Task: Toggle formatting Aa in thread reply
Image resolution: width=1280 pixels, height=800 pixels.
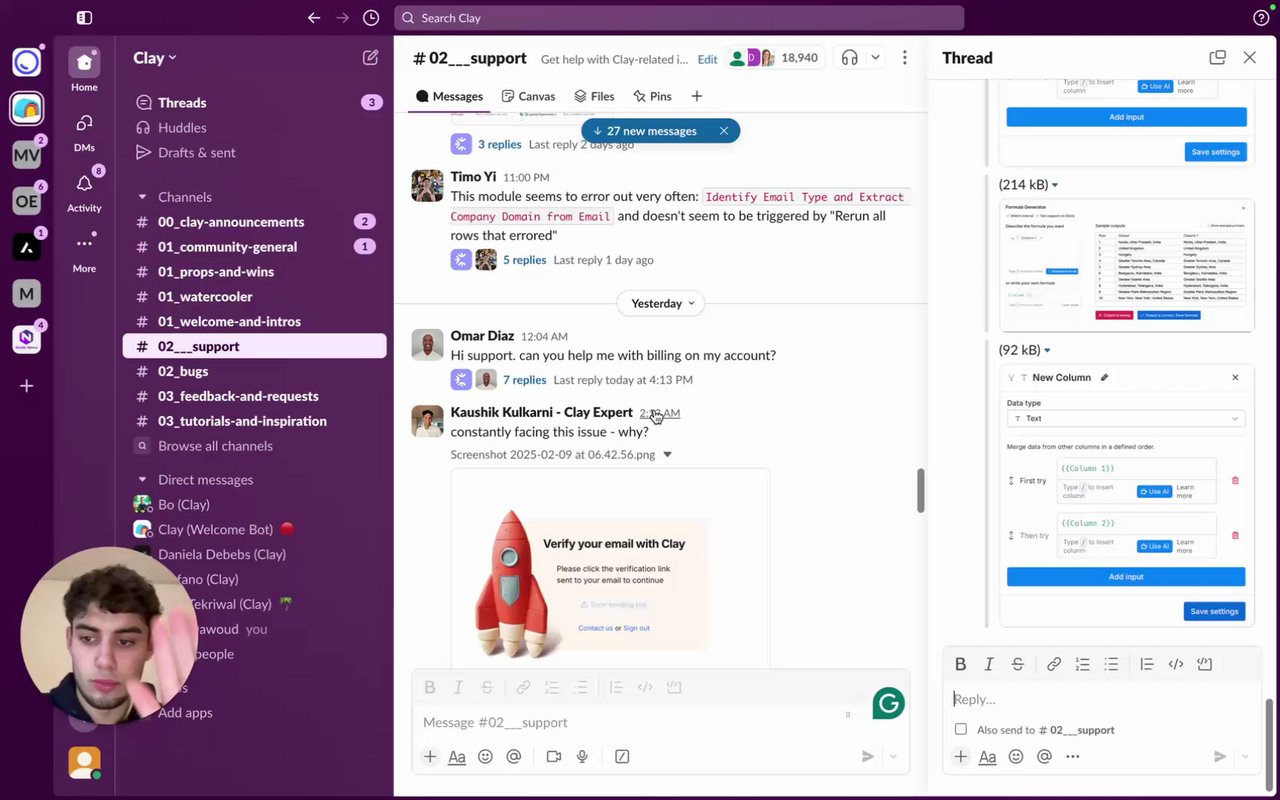Action: (987, 757)
